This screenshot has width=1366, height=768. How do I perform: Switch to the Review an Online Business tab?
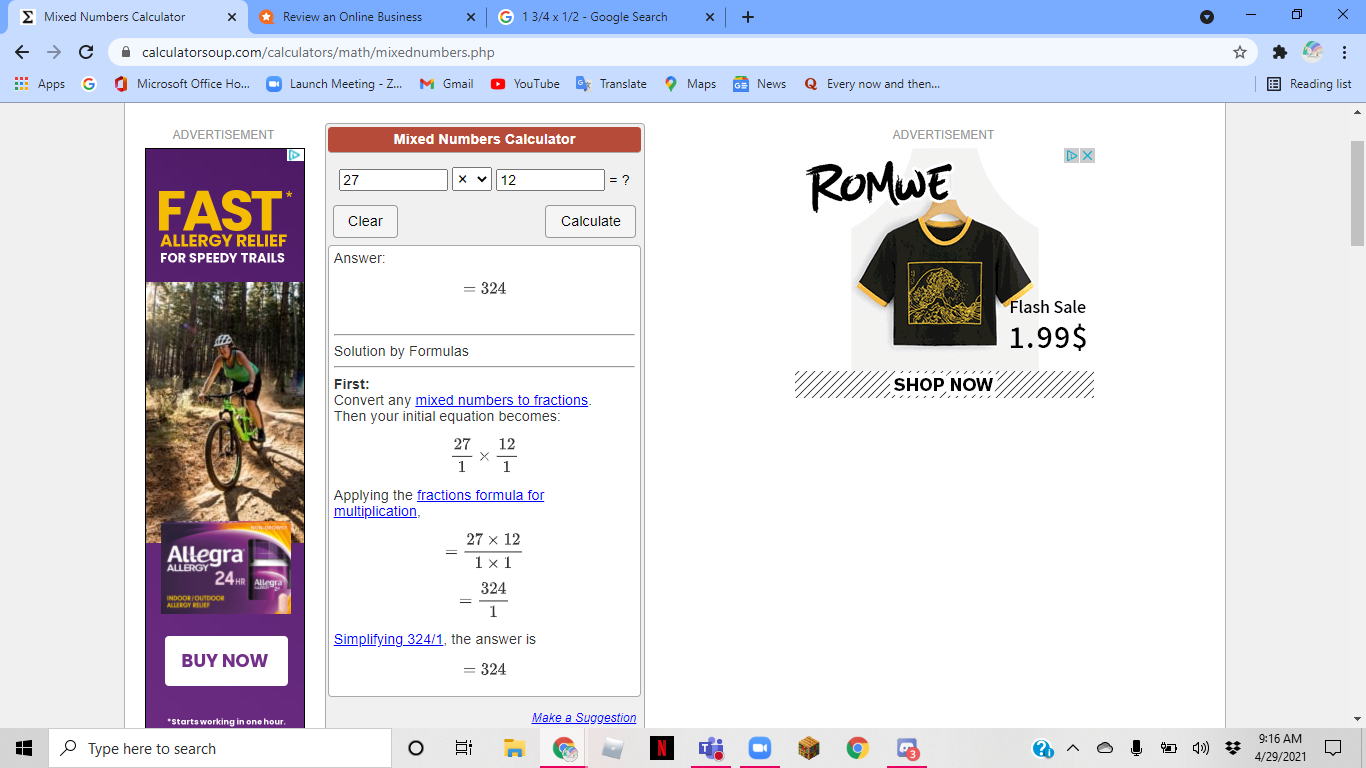(x=352, y=17)
